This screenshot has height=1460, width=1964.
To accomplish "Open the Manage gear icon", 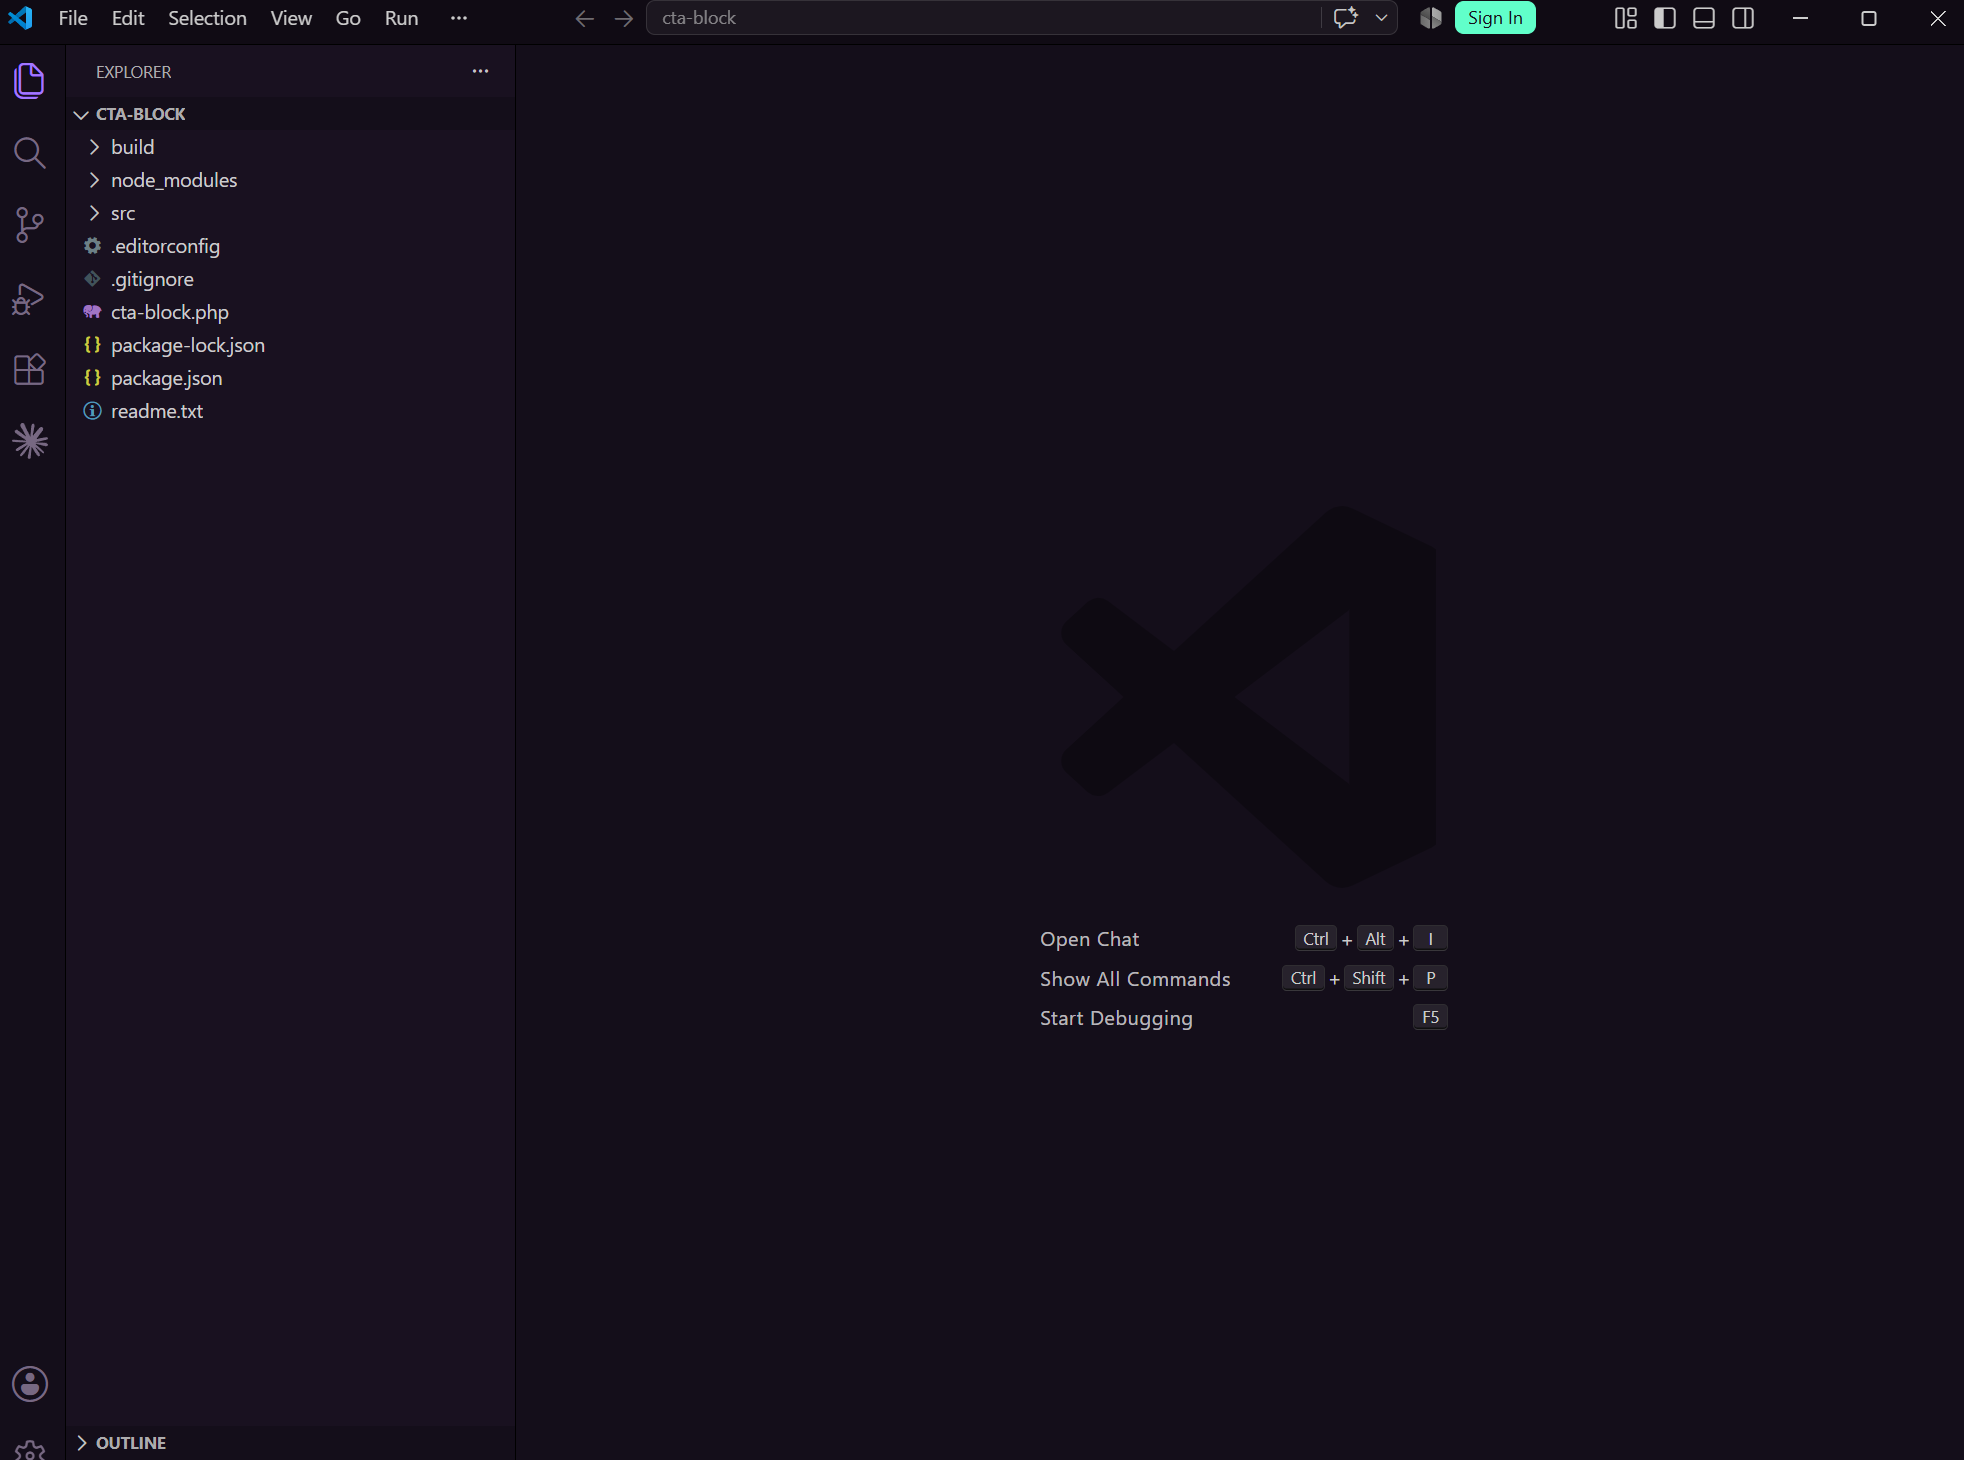I will point(30,1449).
